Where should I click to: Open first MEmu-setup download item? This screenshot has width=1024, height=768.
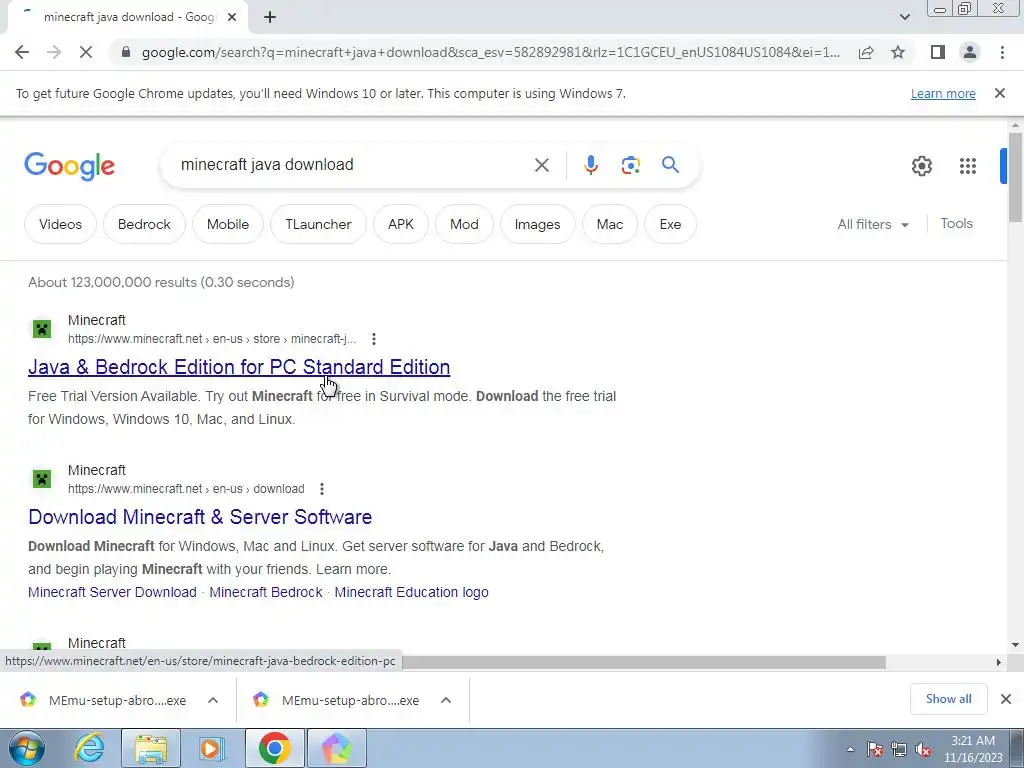[118, 700]
